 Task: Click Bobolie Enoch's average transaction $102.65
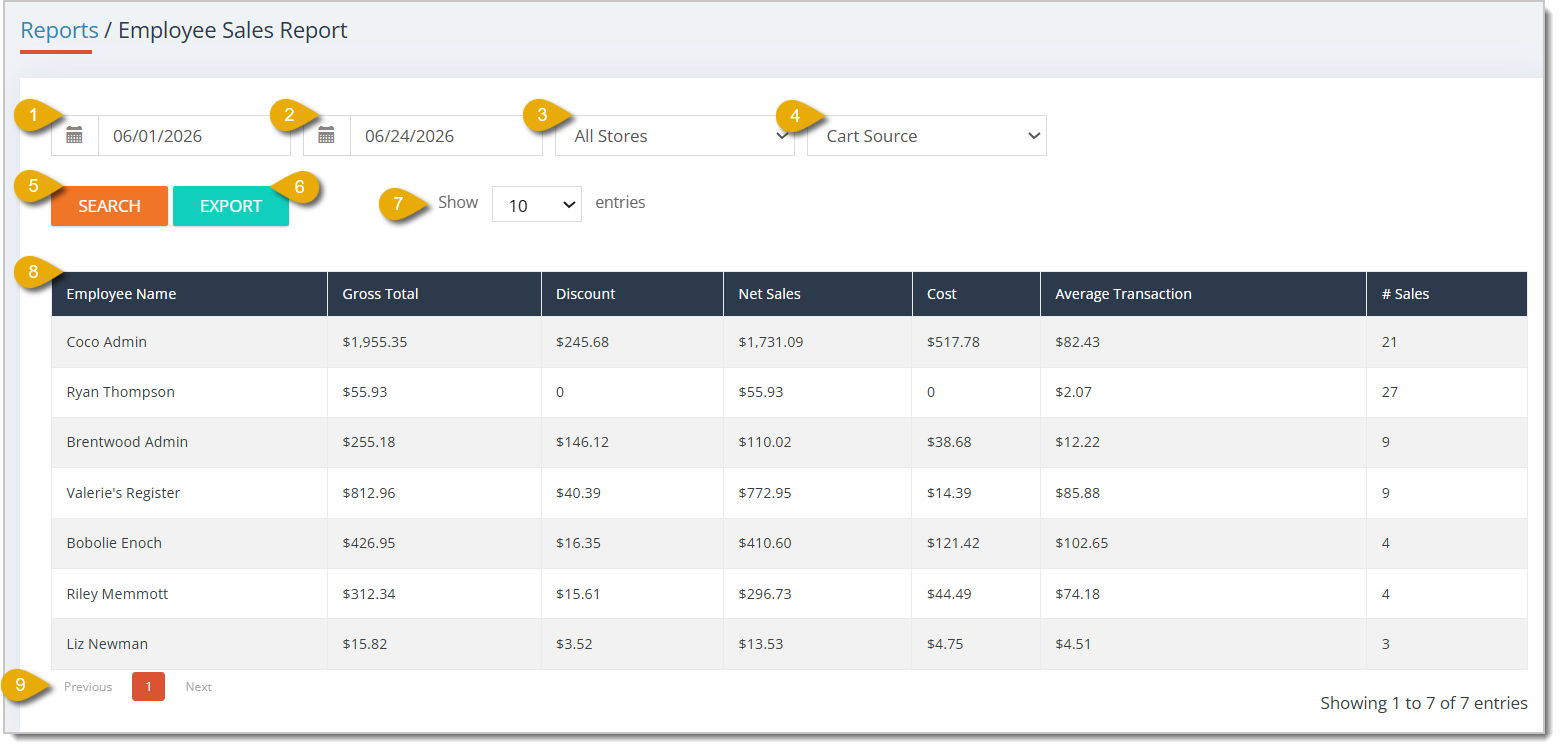pyautogui.click(x=1082, y=543)
